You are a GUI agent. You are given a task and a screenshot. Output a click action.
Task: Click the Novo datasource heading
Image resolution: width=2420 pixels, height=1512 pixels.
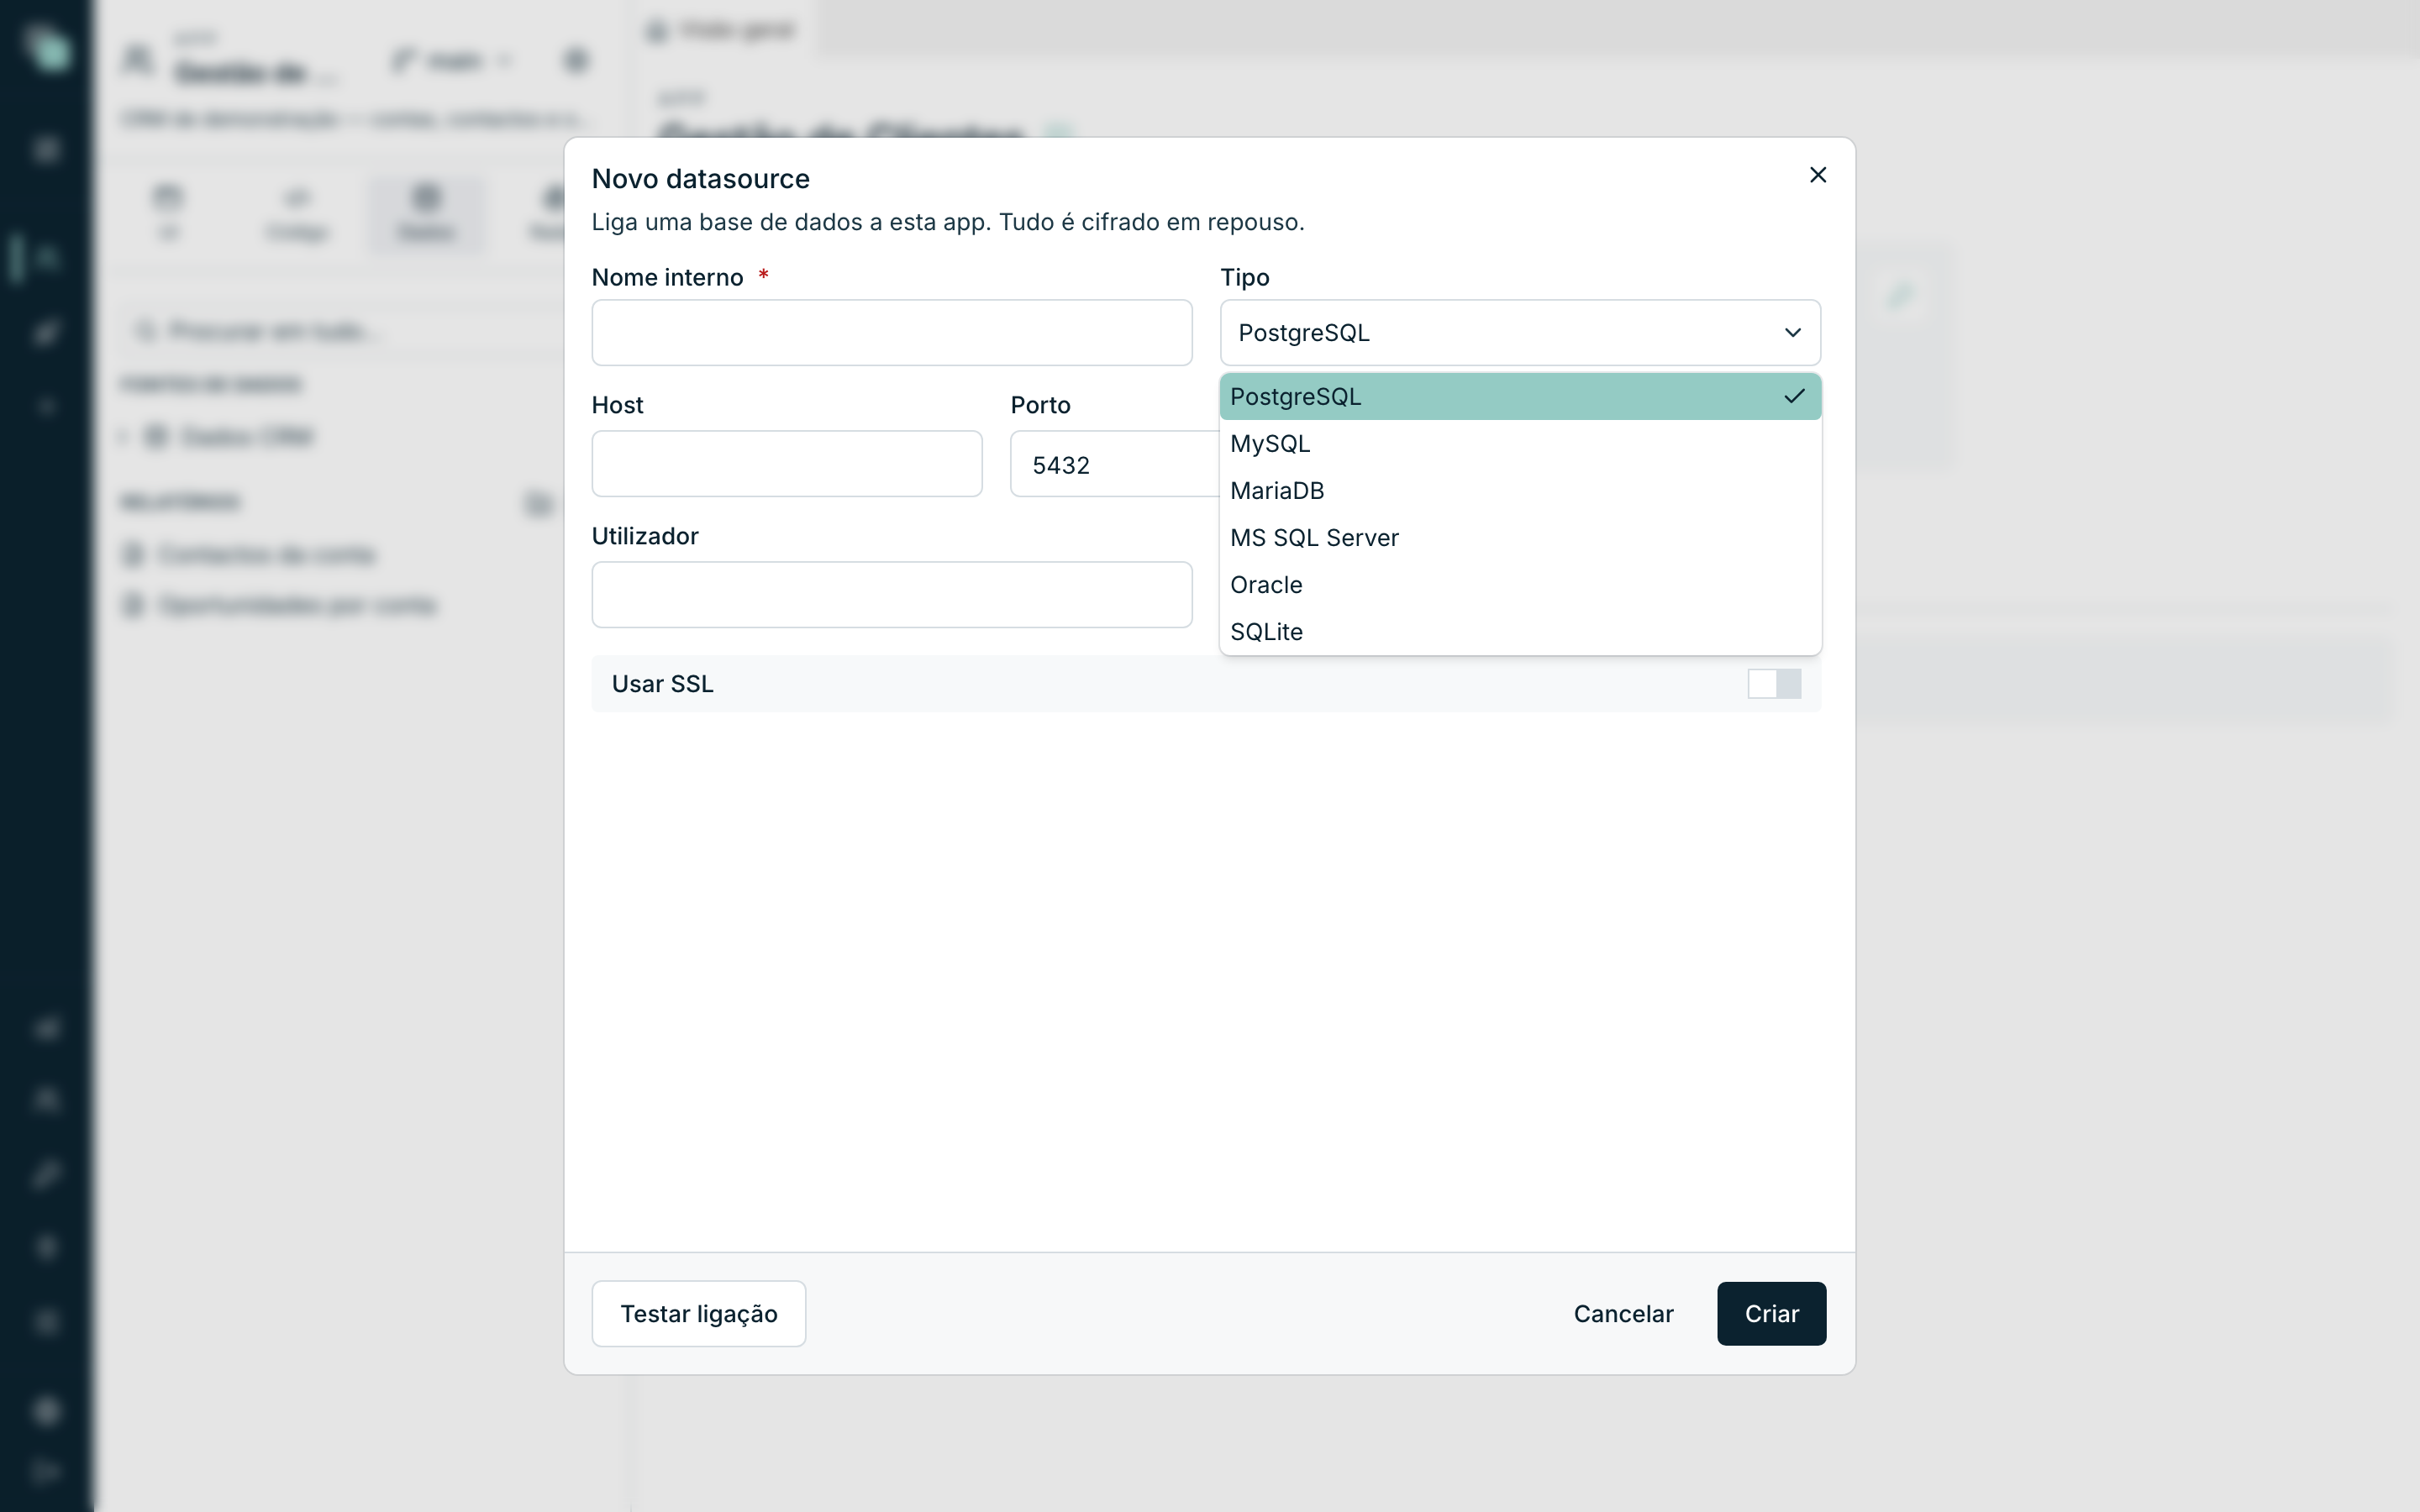coord(701,179)
